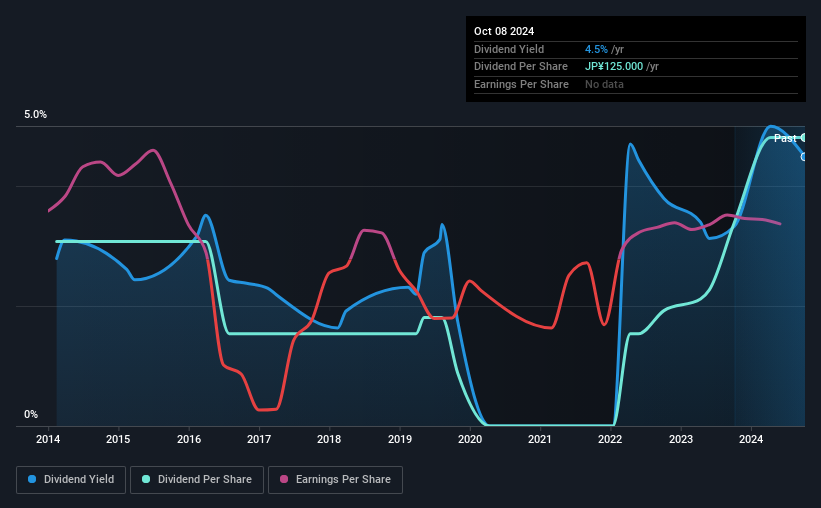Screen dimensions: 821x508
Task: Select the 2016 x-axis label
Action: [188, 439]
